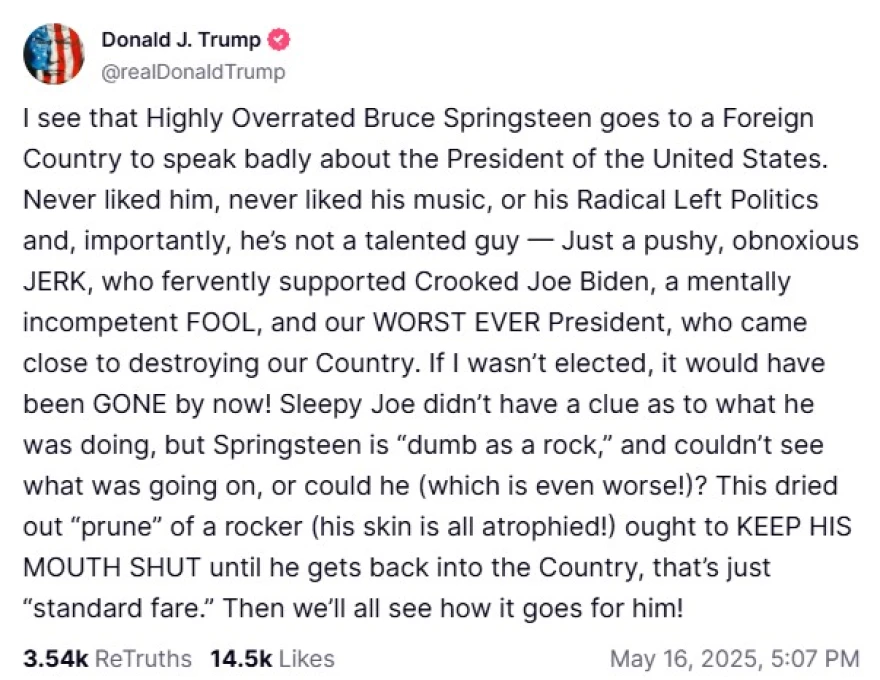Open the @realDonaldTrump handle link
This screenshot has width=880, height=680.
[x=193, y=72]
